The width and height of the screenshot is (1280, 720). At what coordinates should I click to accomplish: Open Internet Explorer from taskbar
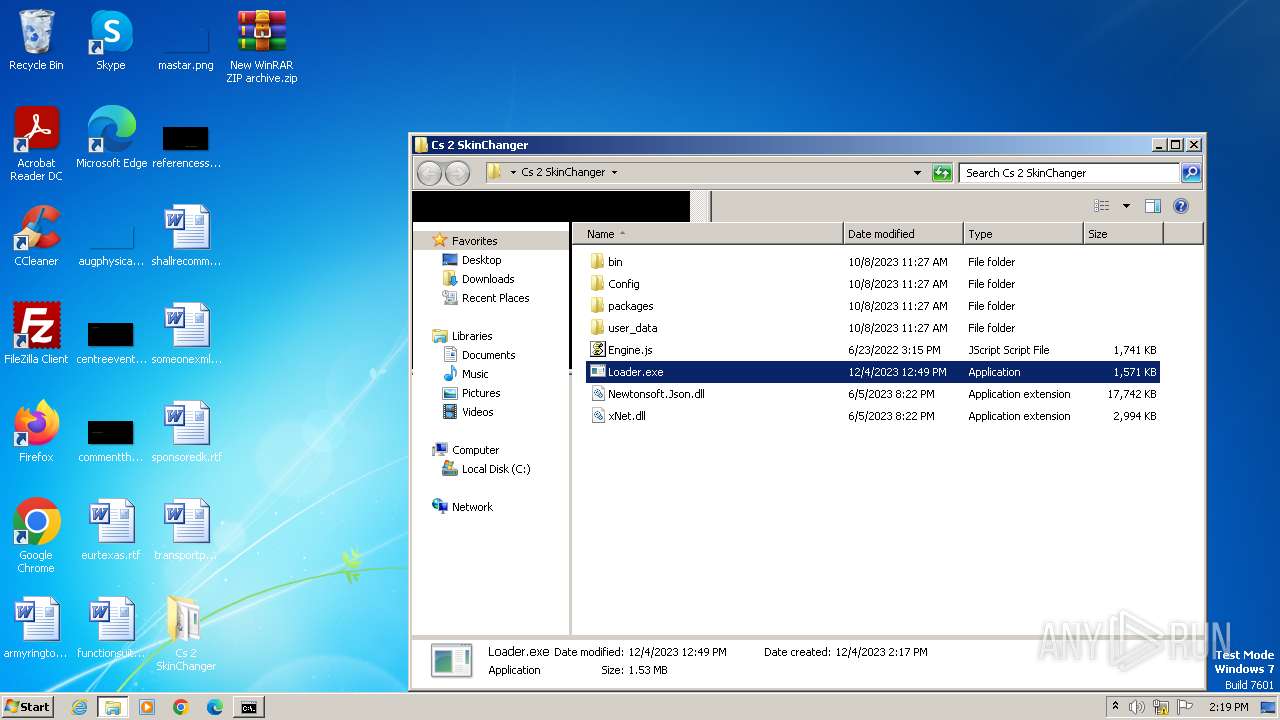80,707
